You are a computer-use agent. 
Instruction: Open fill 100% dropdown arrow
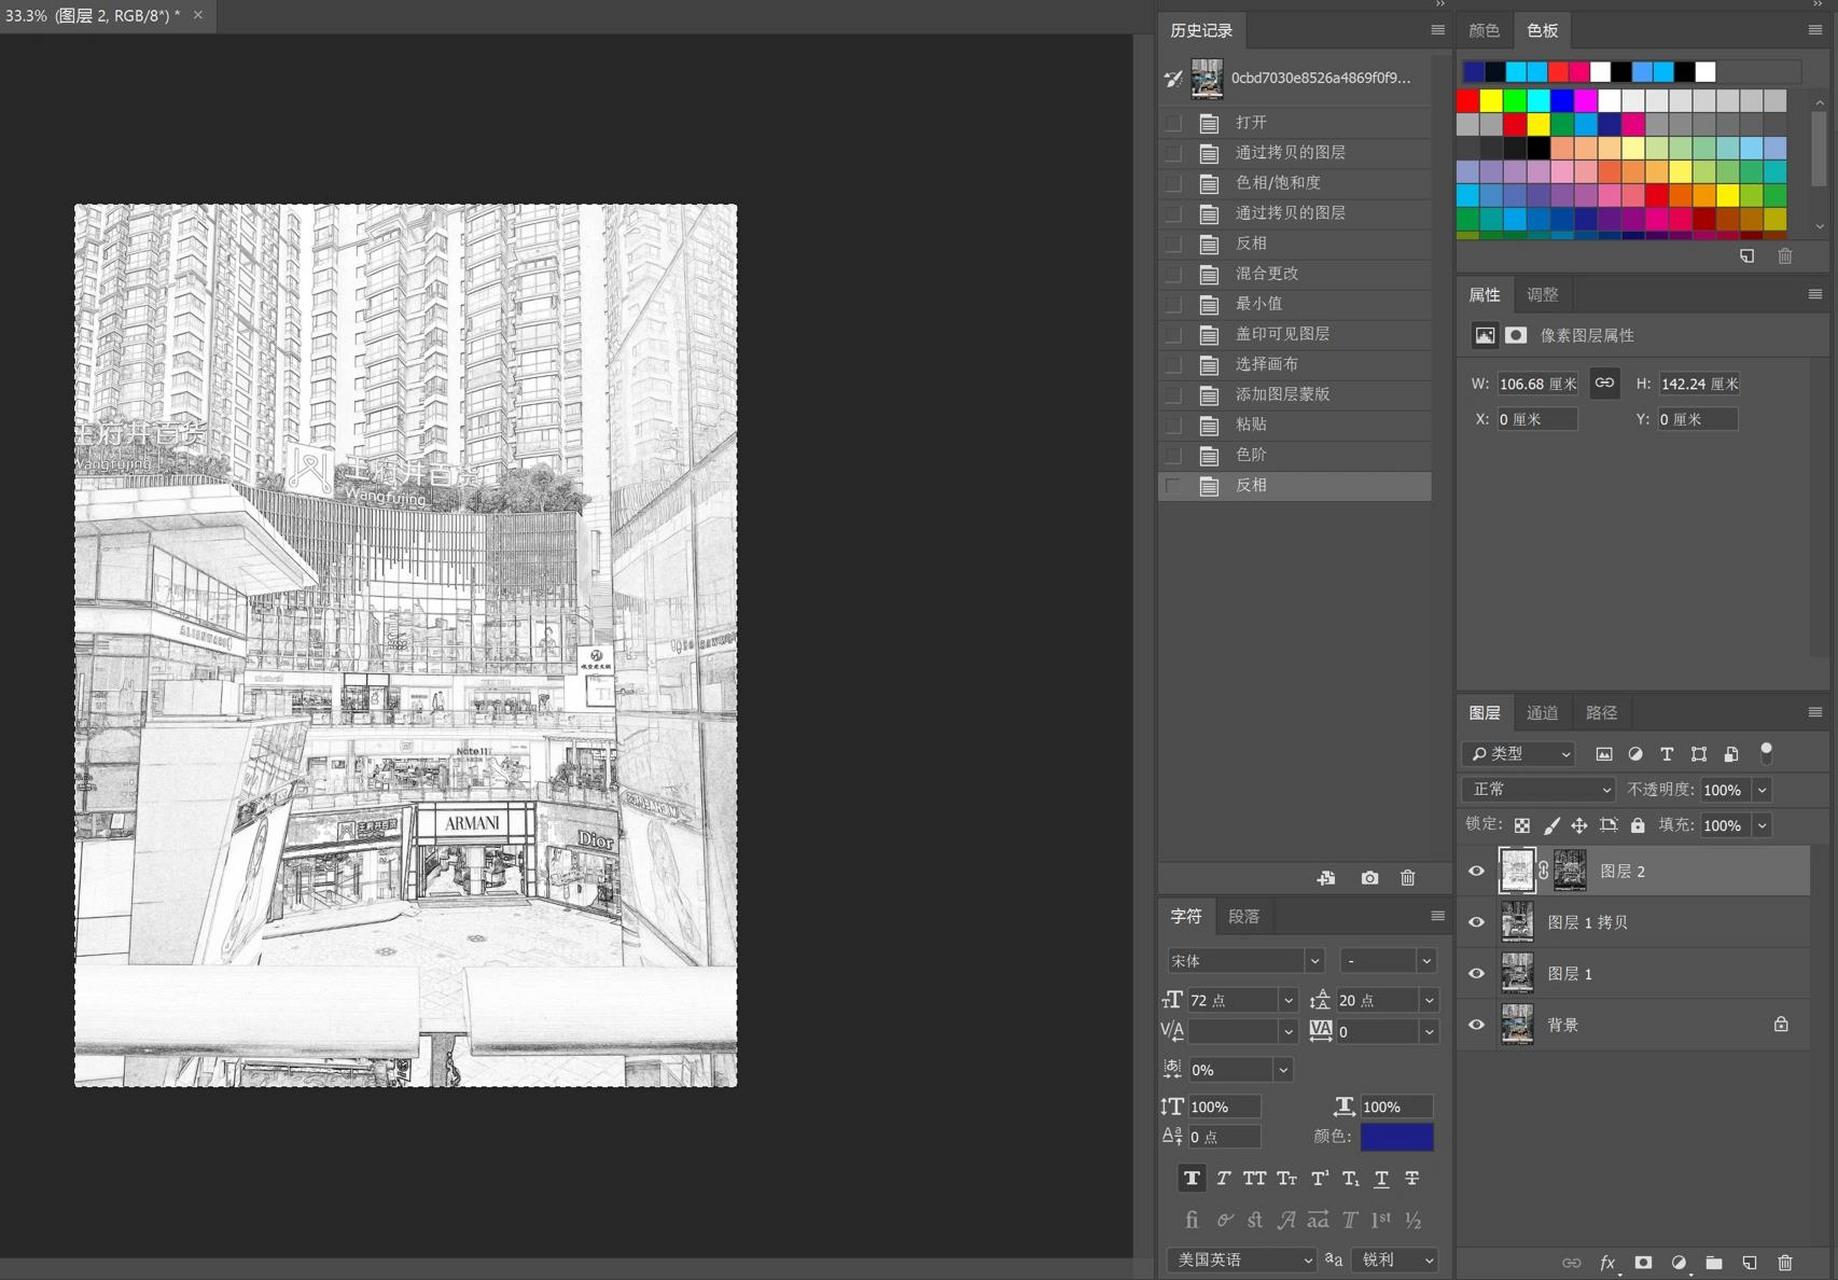click(x=1762, y=825)
